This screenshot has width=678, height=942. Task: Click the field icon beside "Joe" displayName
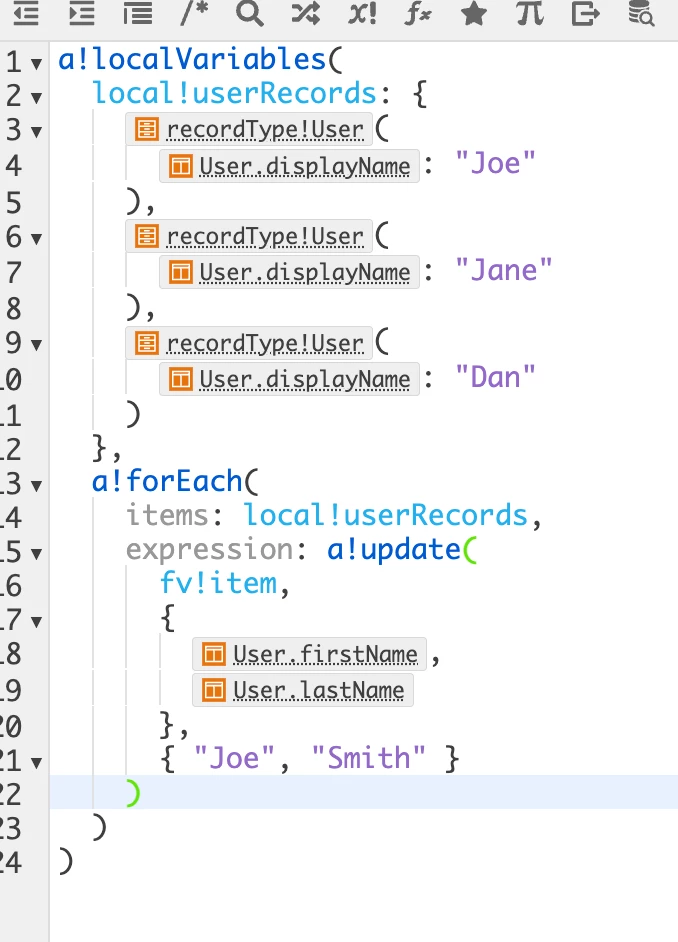tap(180, 165)
